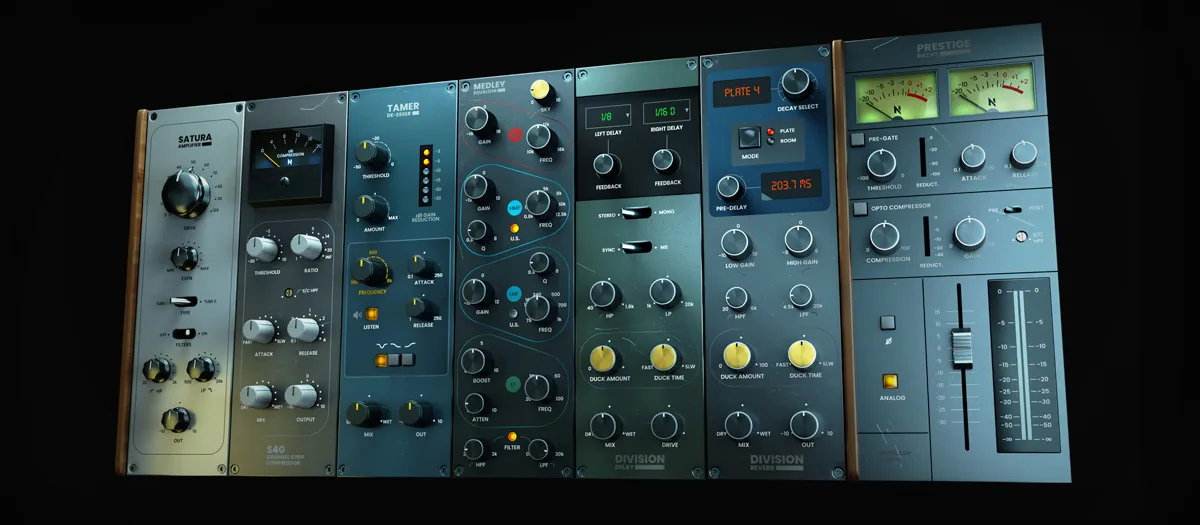
Task: Click the Tamer gain reduction LED meter
Action: [x=425, y=174]
